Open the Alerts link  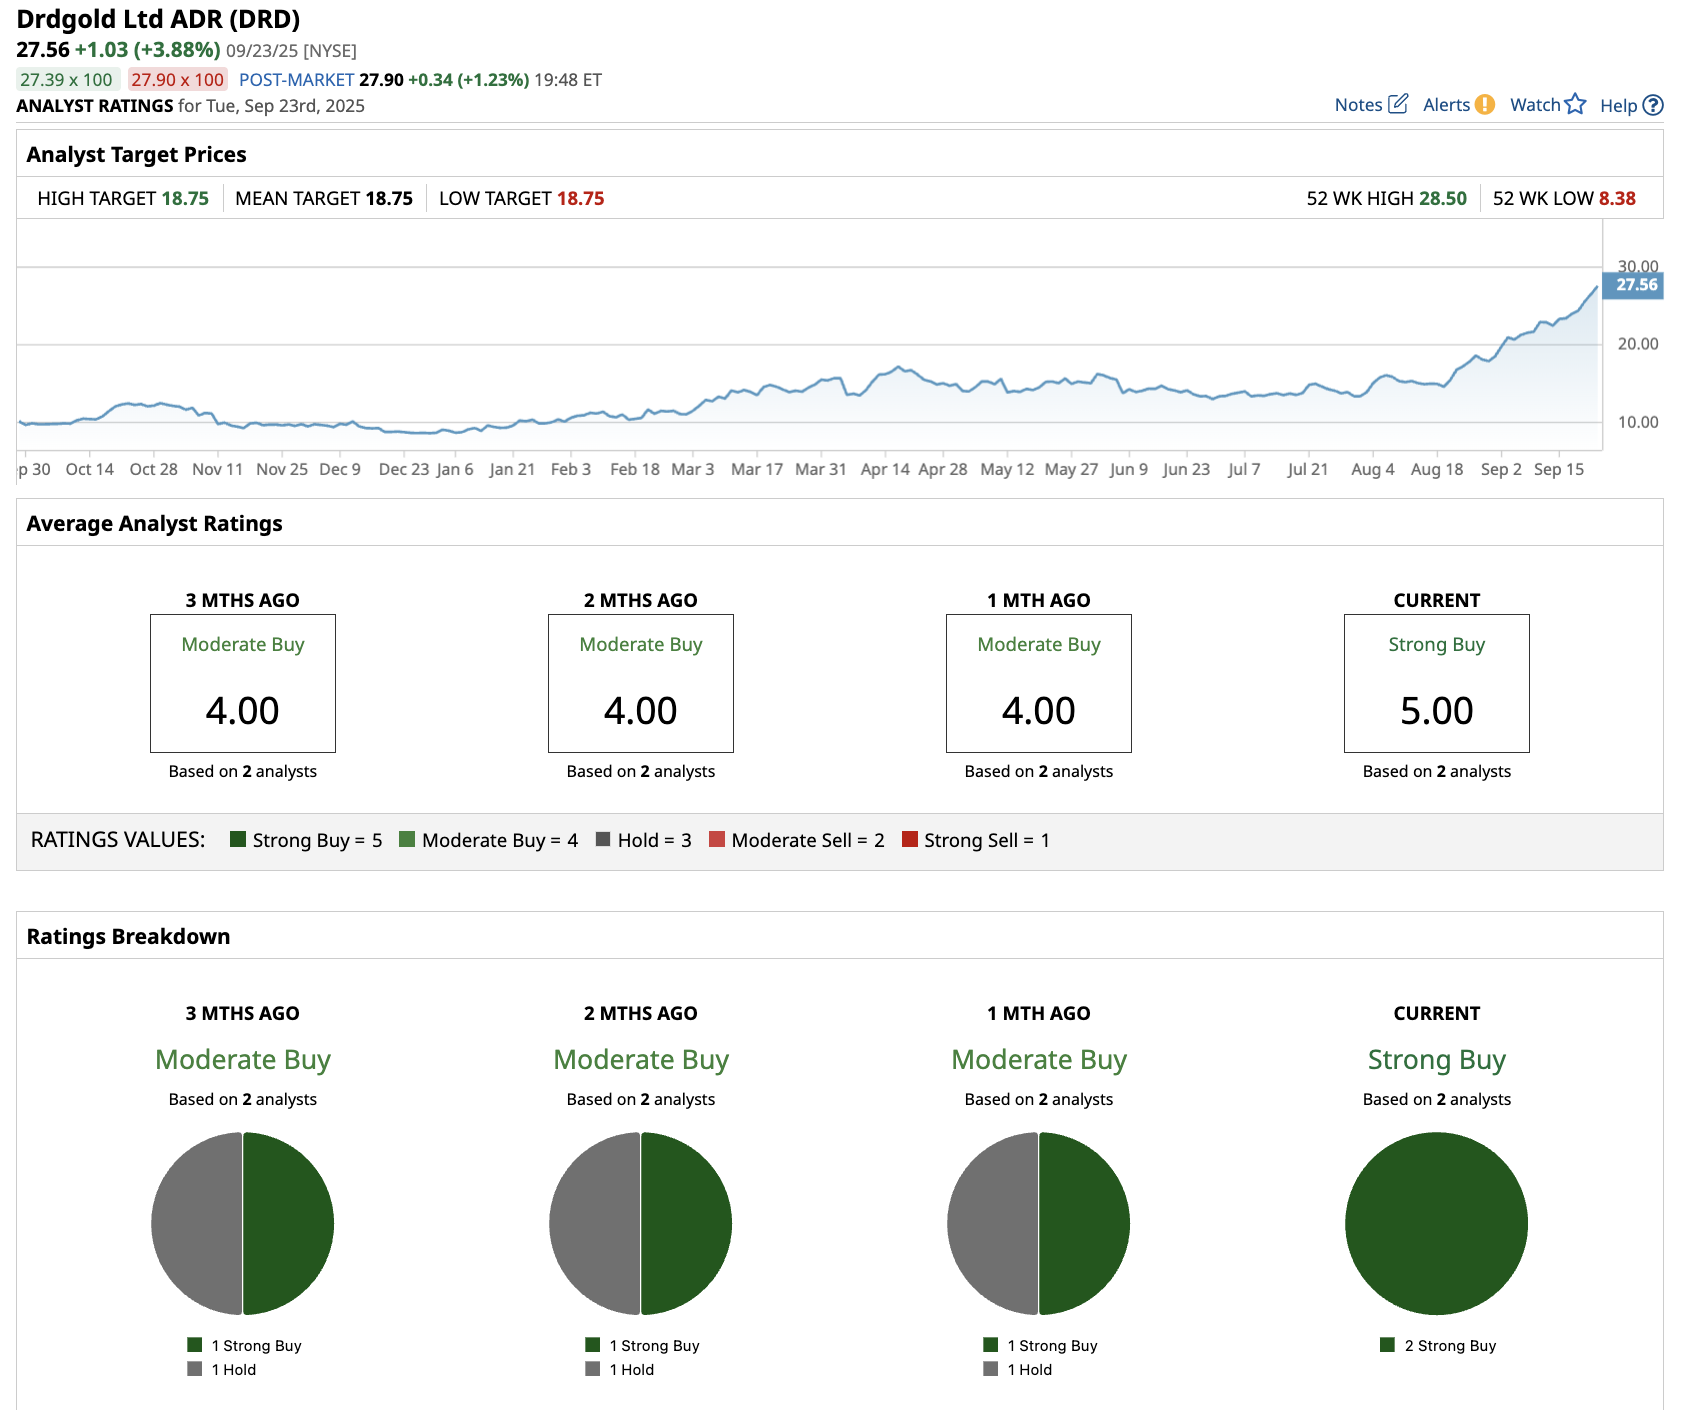[x=1446, y=105]
